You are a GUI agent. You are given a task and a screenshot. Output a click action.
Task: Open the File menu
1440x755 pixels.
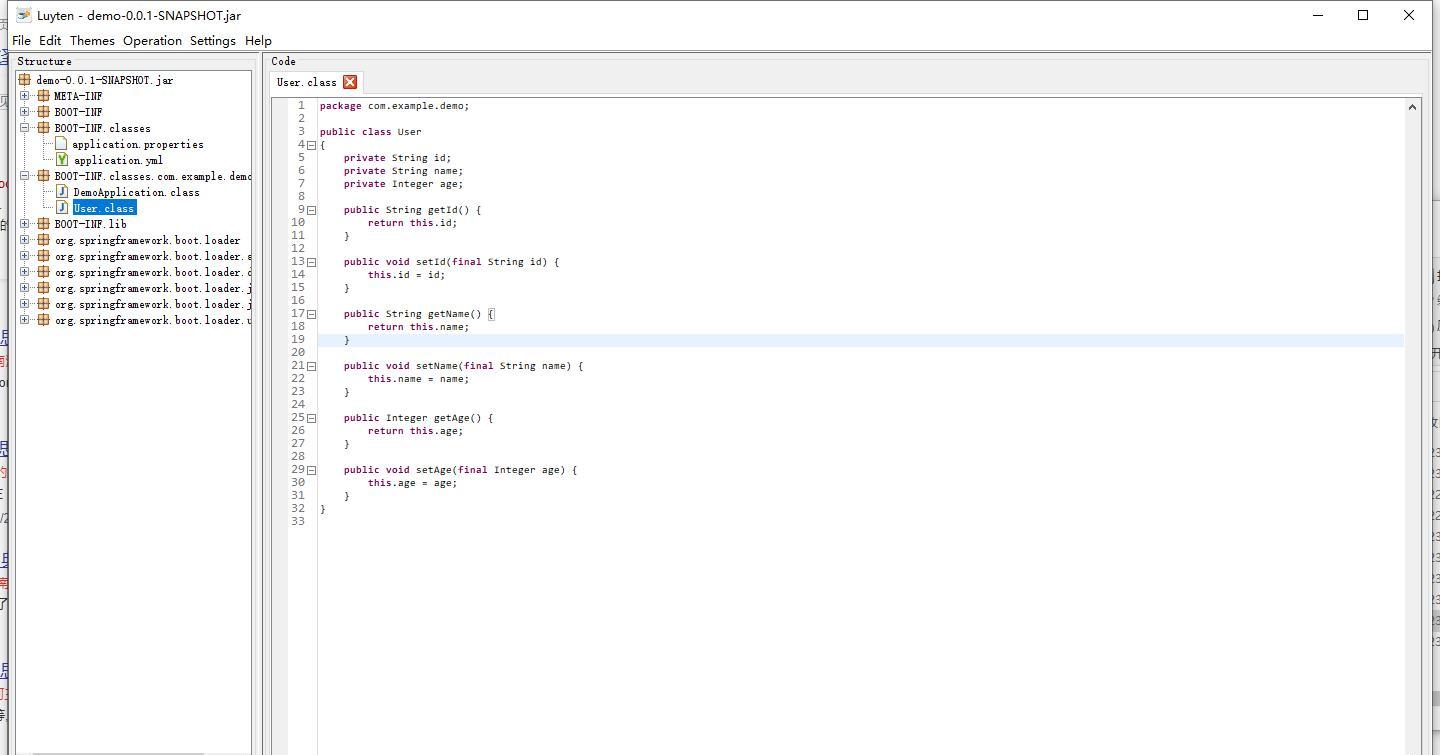(21, 41)
